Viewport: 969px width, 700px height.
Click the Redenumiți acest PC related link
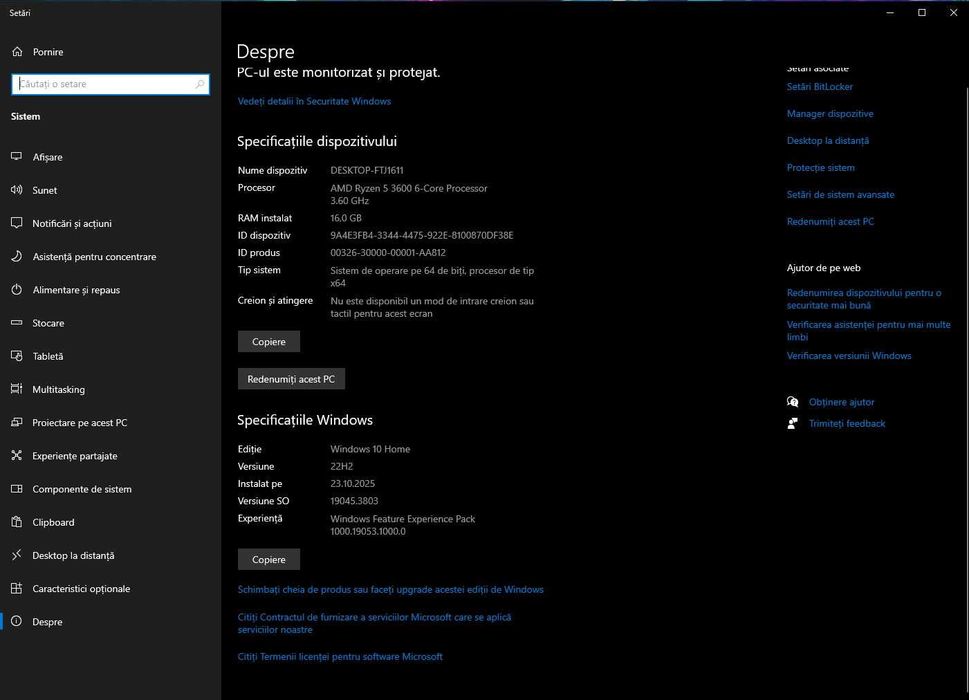pos(830,222)
